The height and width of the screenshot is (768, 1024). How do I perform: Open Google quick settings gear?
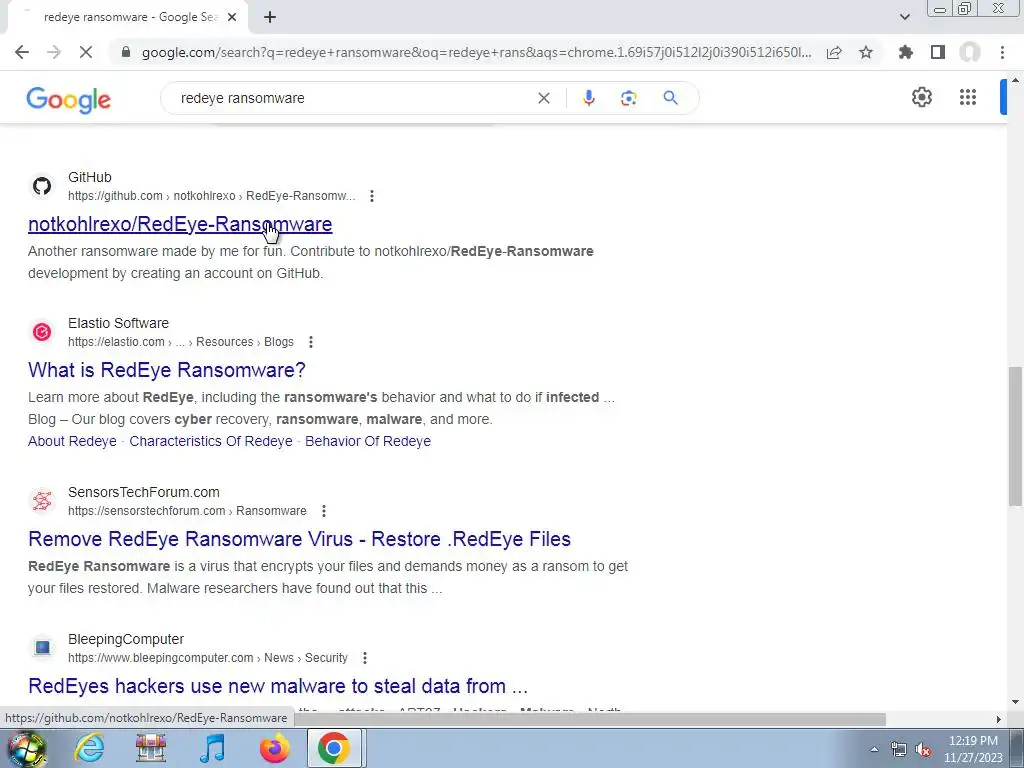tap(921, 97)
